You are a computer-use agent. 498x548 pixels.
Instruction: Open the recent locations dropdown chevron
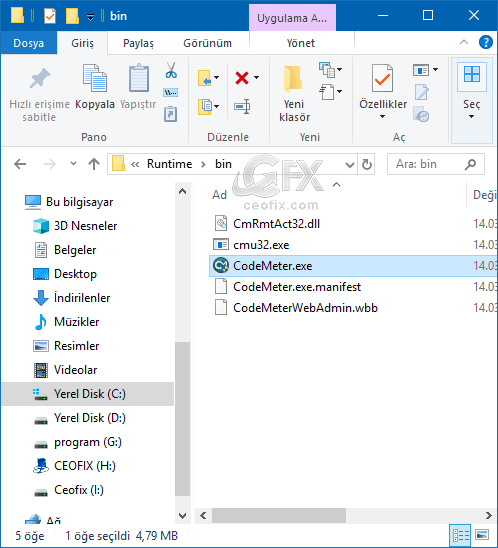point(73,164)
